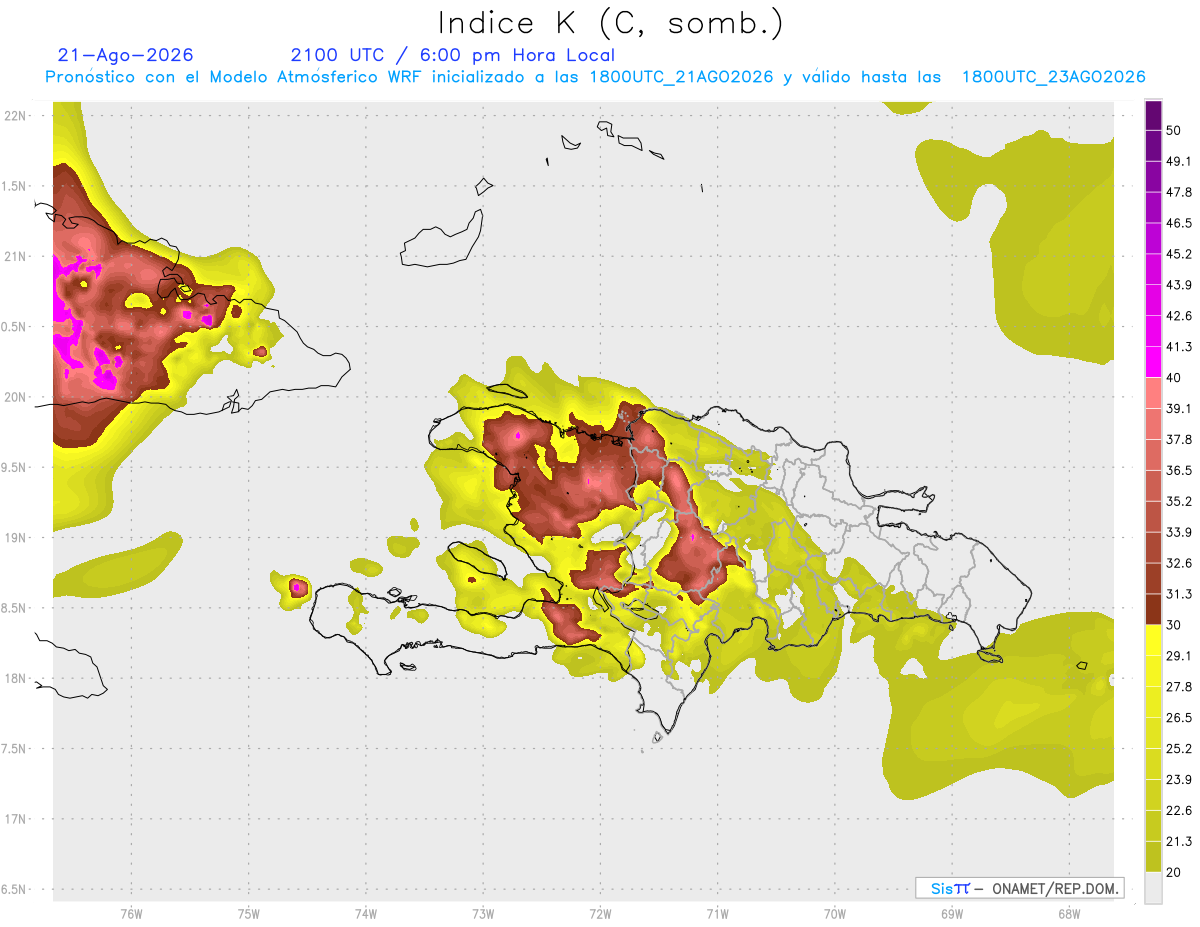This screenshot has height=927, width=1200.
Task: Click the title 'Indice K (C, somb.)'
Action: 611,23
